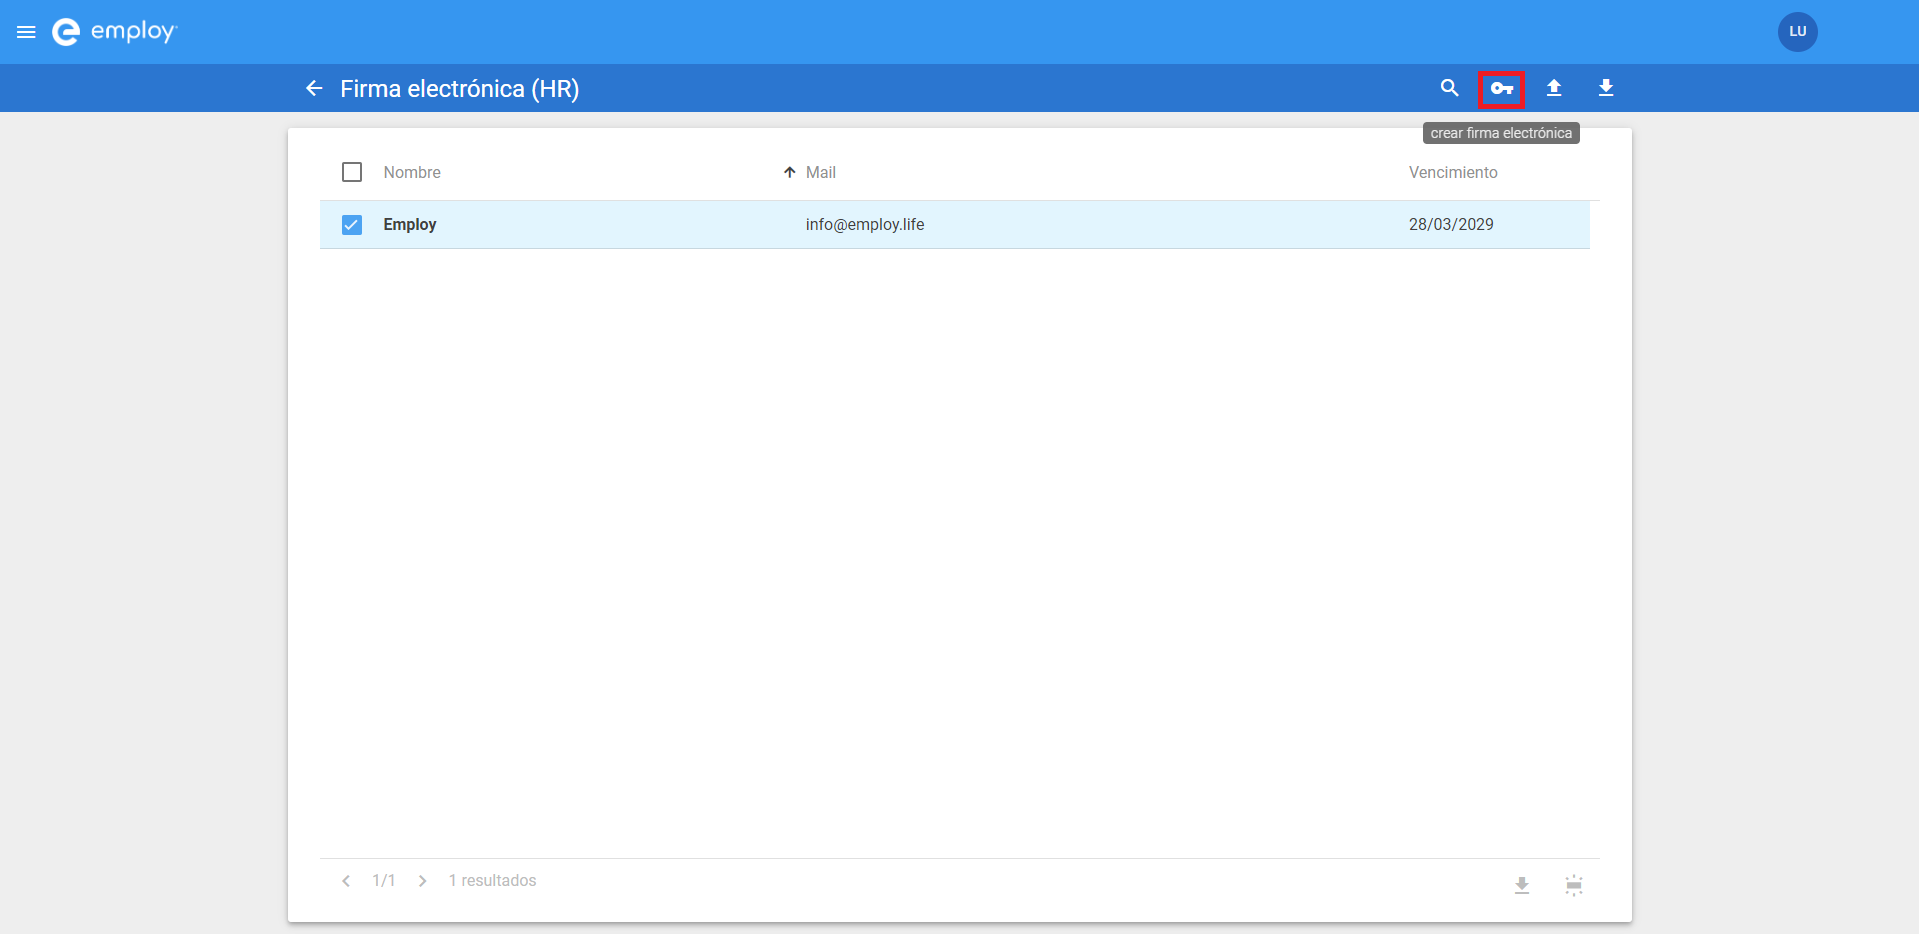Screen dimensions: 1920x934
Task: Go to the next page with right chevron
Action: click(423, 881)
